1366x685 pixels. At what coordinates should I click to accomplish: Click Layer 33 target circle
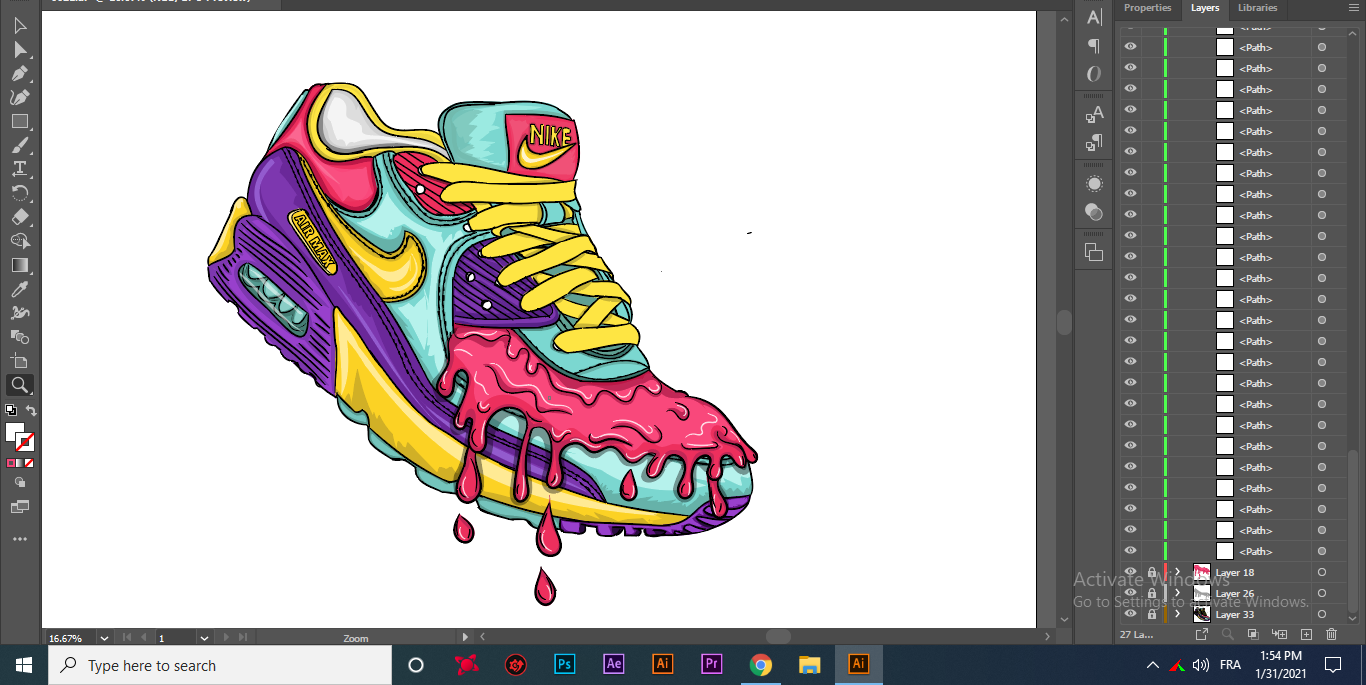[1322, 615]
